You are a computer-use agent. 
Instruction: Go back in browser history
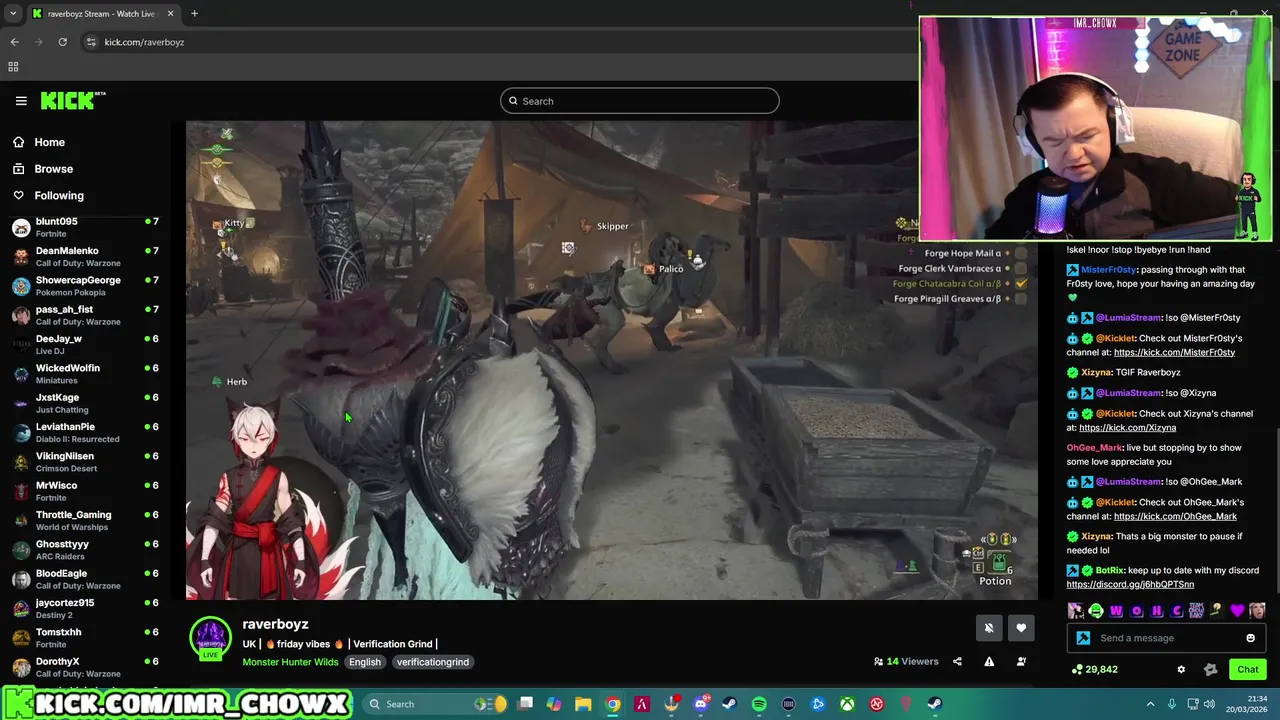(14, 42)
